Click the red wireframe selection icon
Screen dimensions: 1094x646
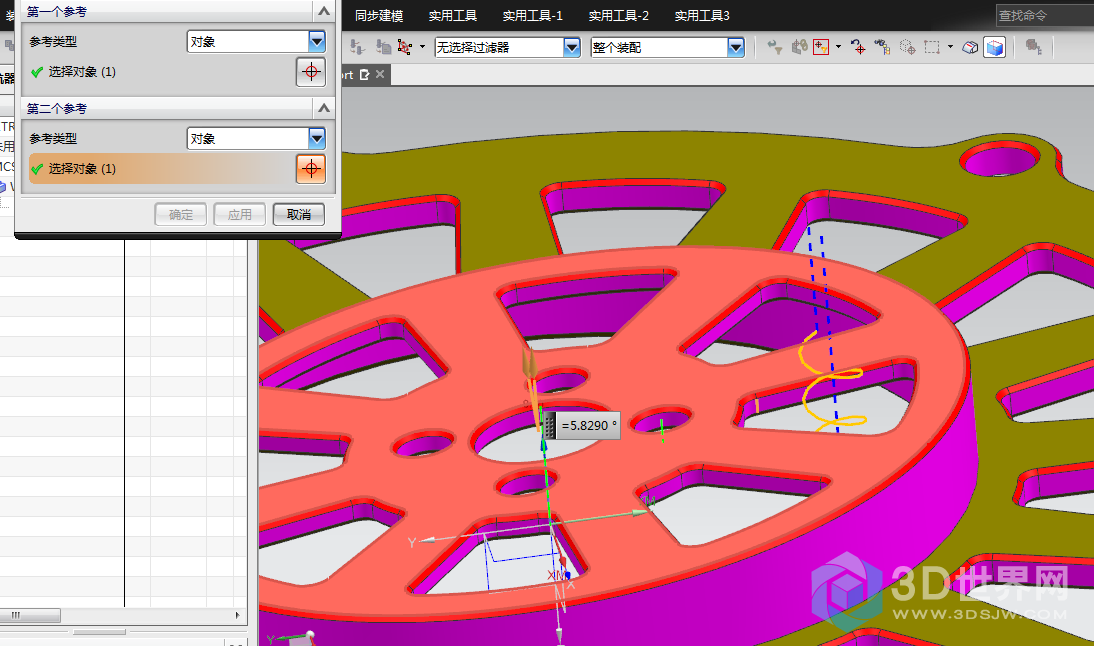point(405,47)
